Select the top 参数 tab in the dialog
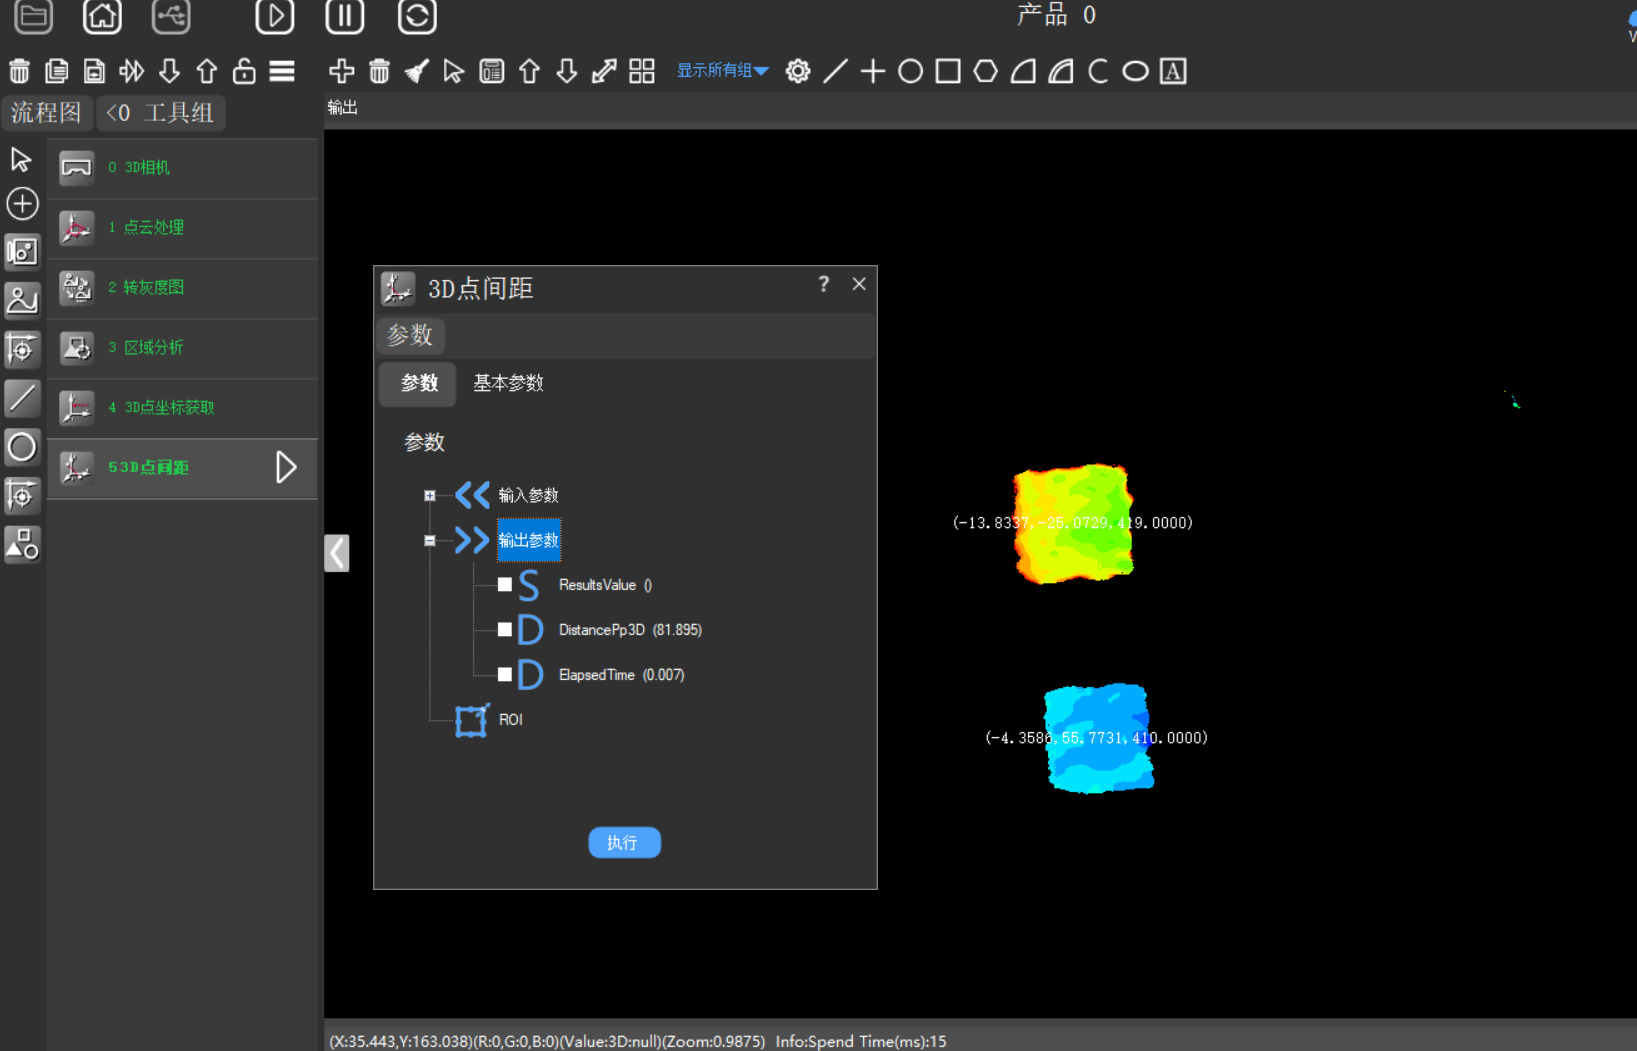The image size is (1637, 1051). pyautogui.click(x=410, y=335)
